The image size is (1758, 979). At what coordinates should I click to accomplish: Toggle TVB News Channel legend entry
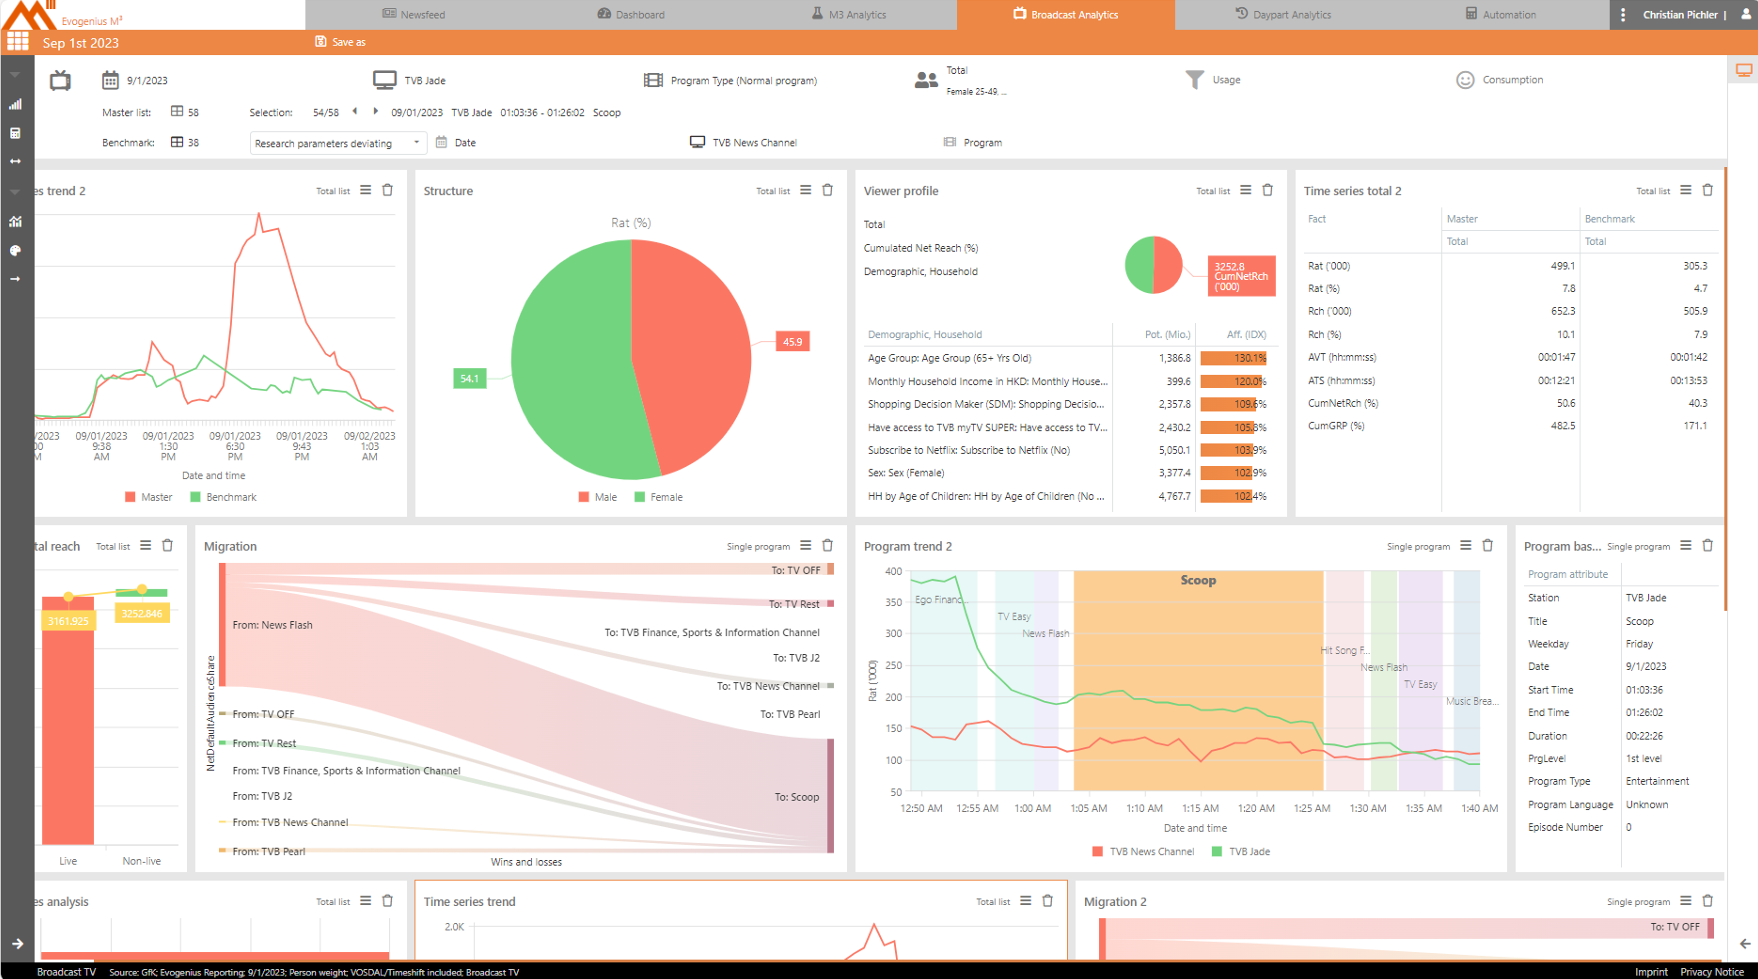(1143, 852)
